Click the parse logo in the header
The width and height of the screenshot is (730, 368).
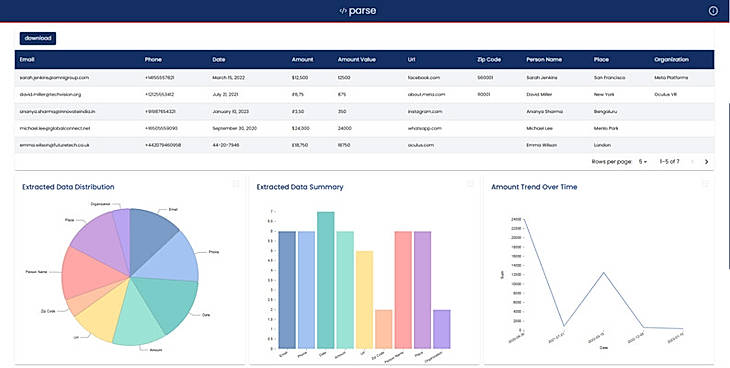pyautogui.click(x=358, y=11)
